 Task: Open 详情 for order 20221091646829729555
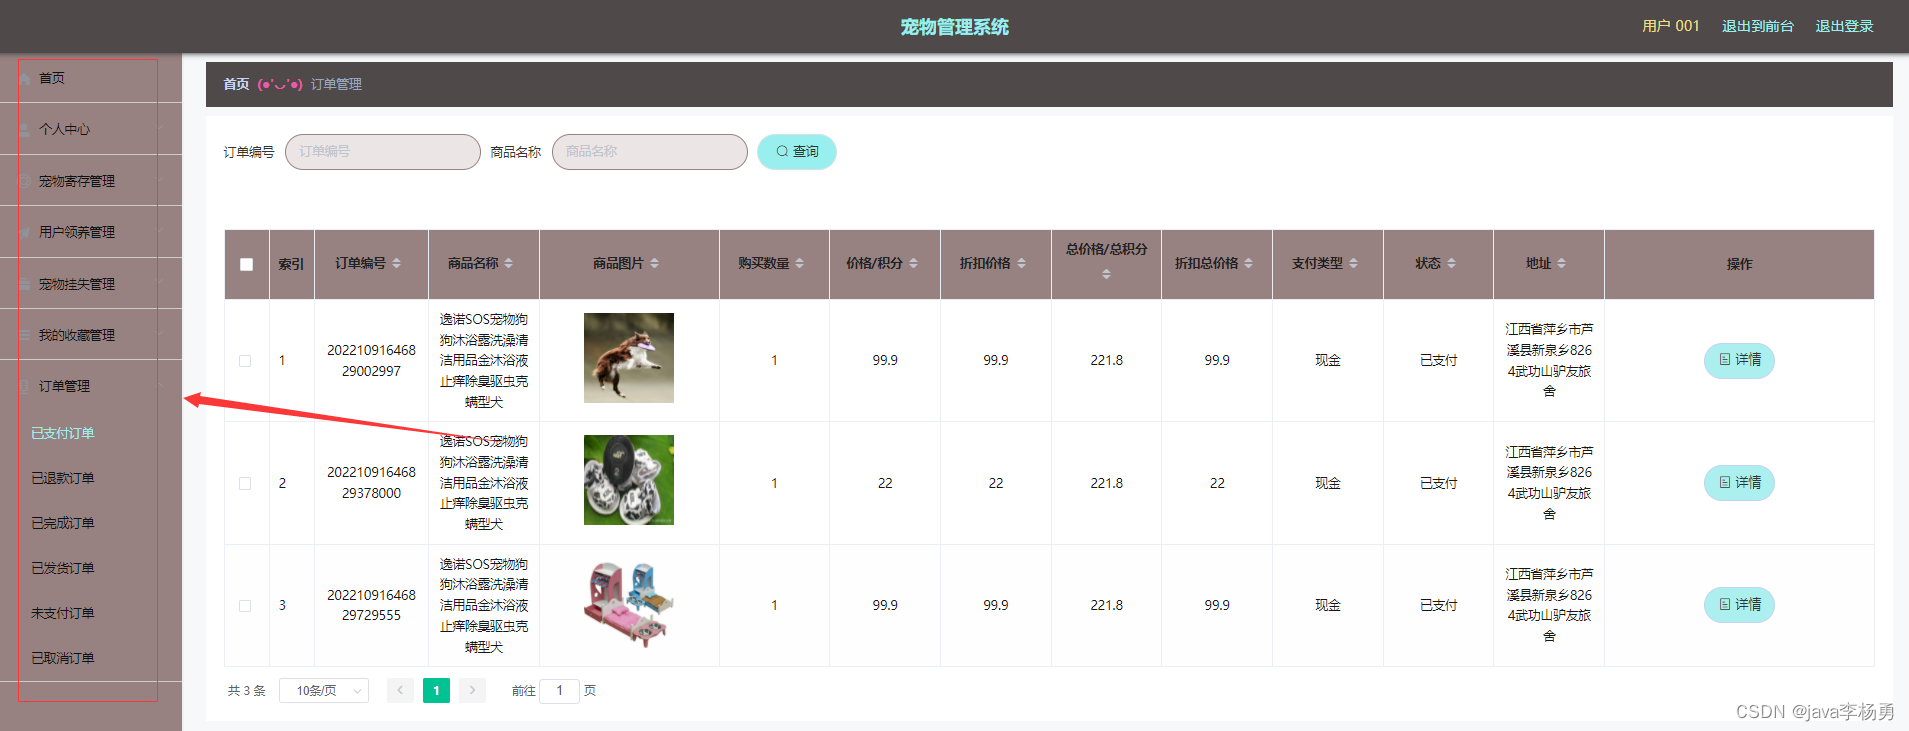coord(1739,605)
